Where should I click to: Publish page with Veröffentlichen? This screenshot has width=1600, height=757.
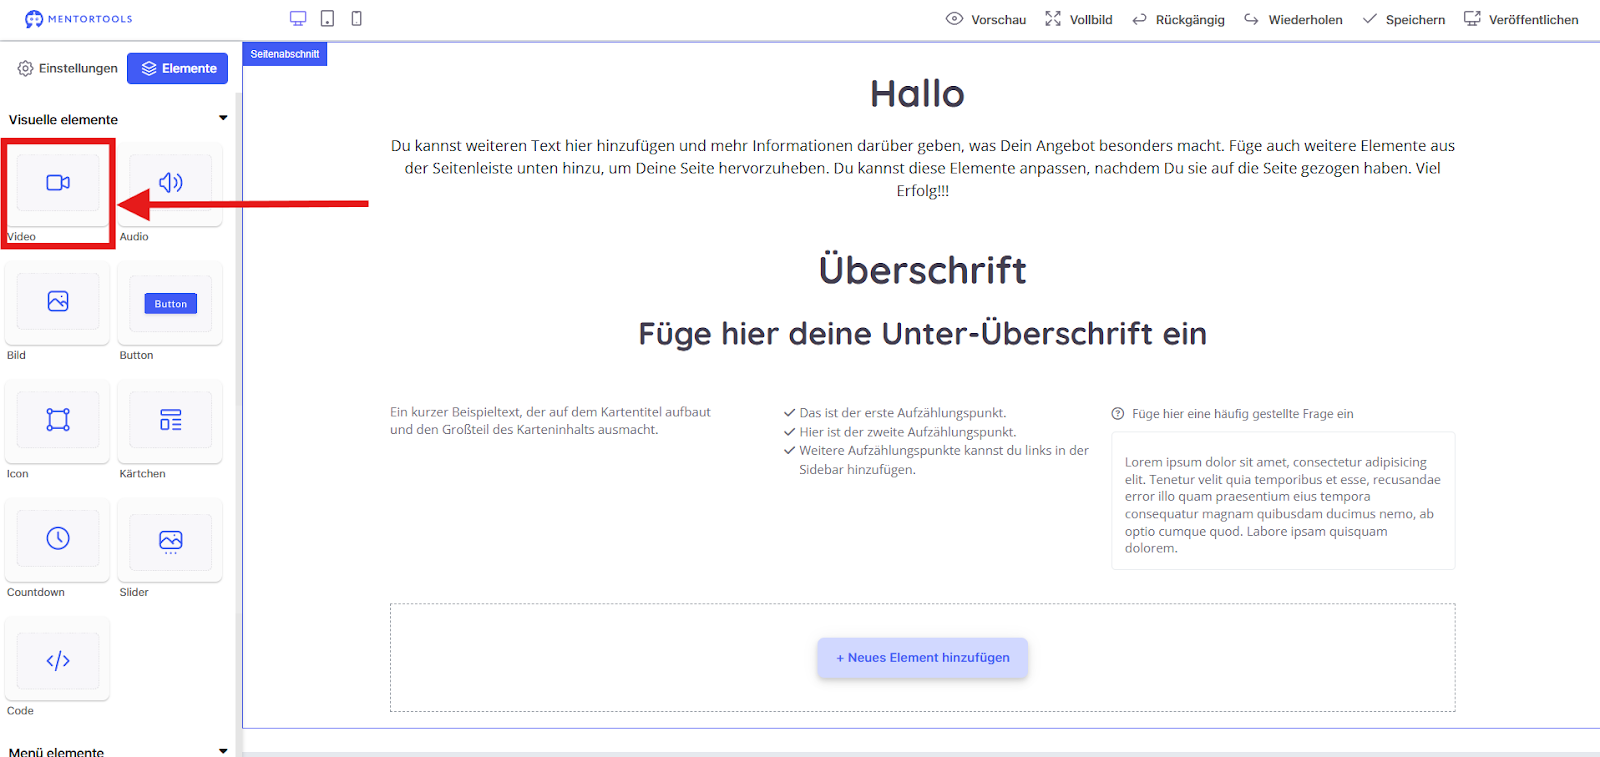point(1521,19)
